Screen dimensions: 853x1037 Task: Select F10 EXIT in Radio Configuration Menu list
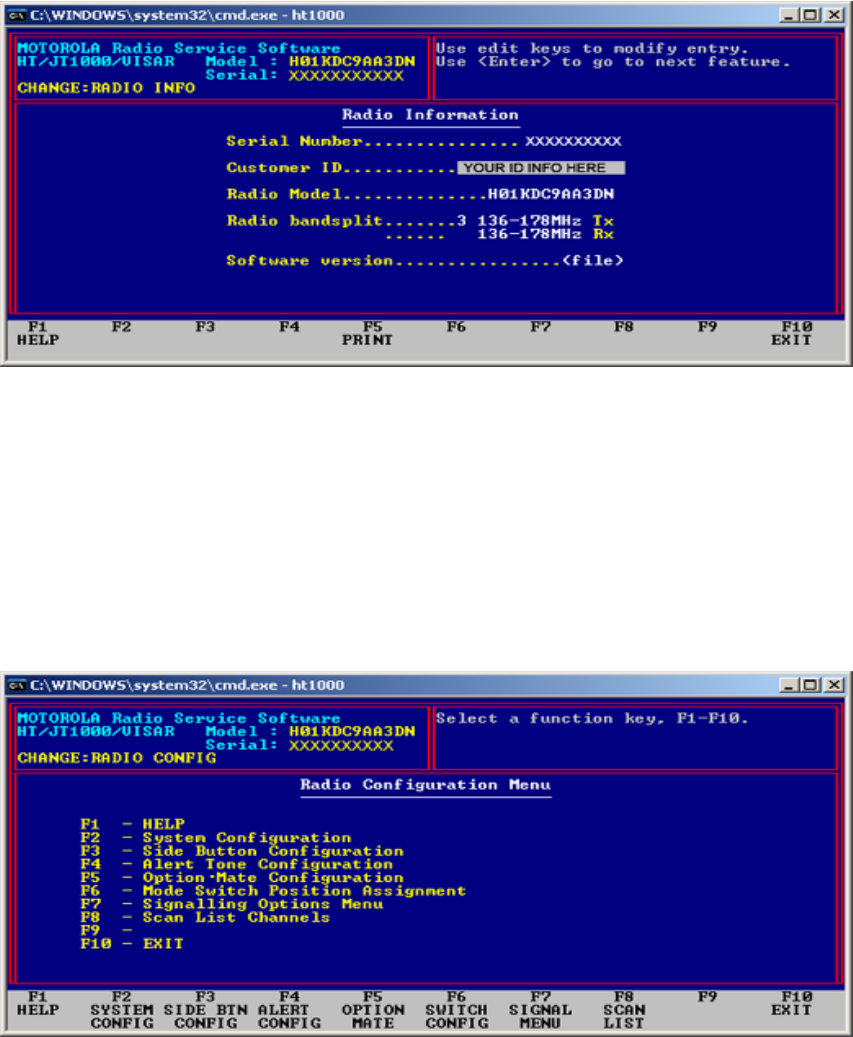(132, 944)
